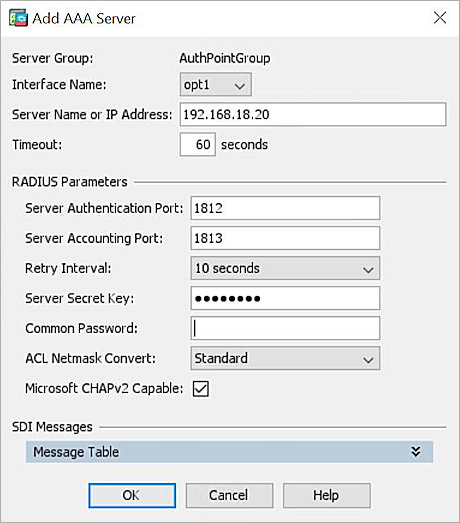The image size is (460, 523).
Task: Click the Server Accounting Port field
Action: point(285,238)
